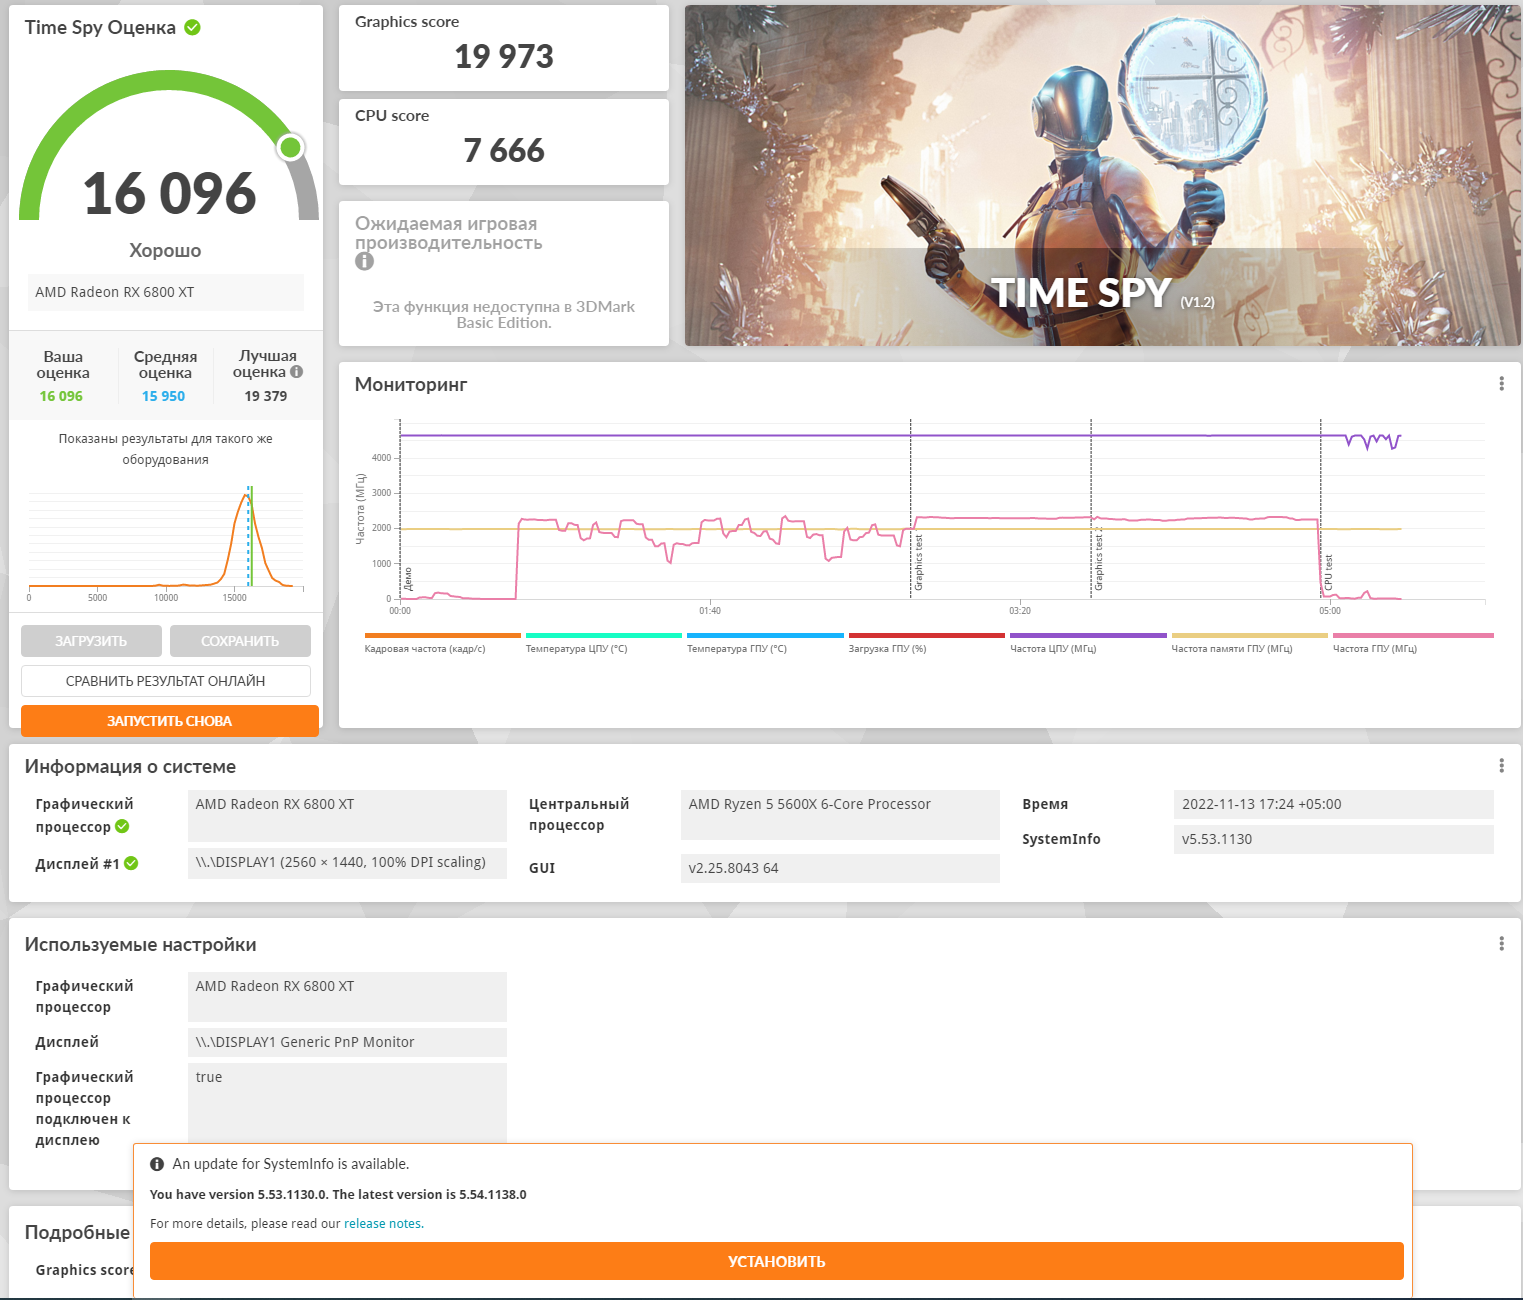Click the Подробные section heading
This screenshot has height=1300, width=1523.
pos(77,1232)
